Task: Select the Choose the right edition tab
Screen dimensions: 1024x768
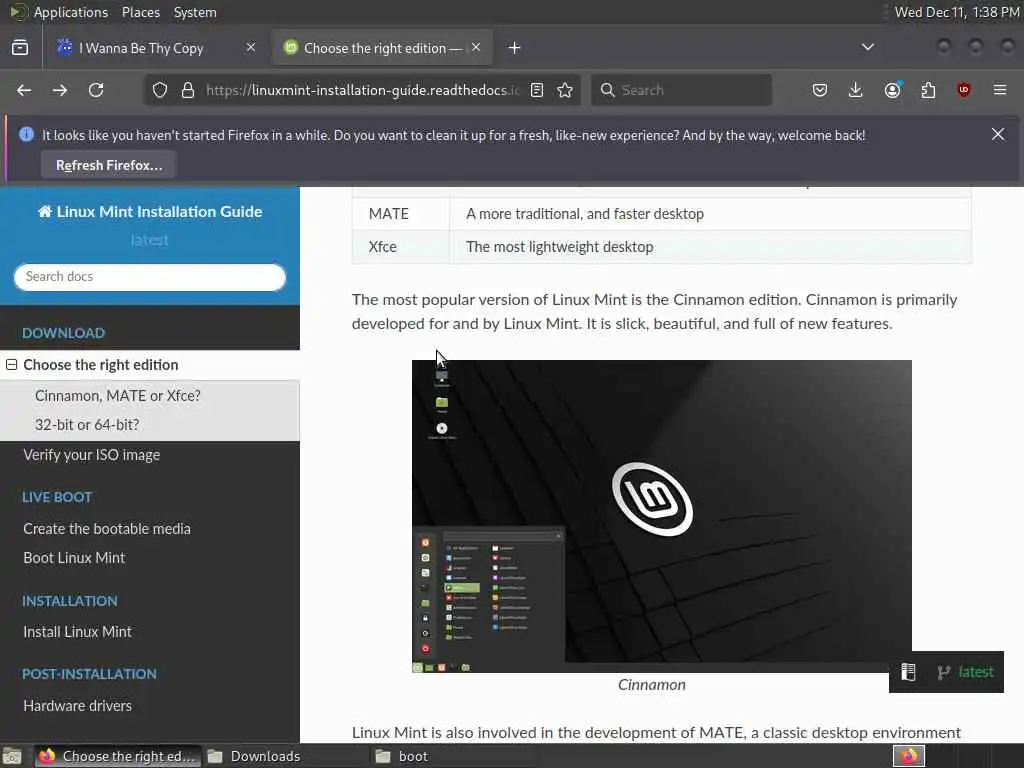Action: click(383, 48)
